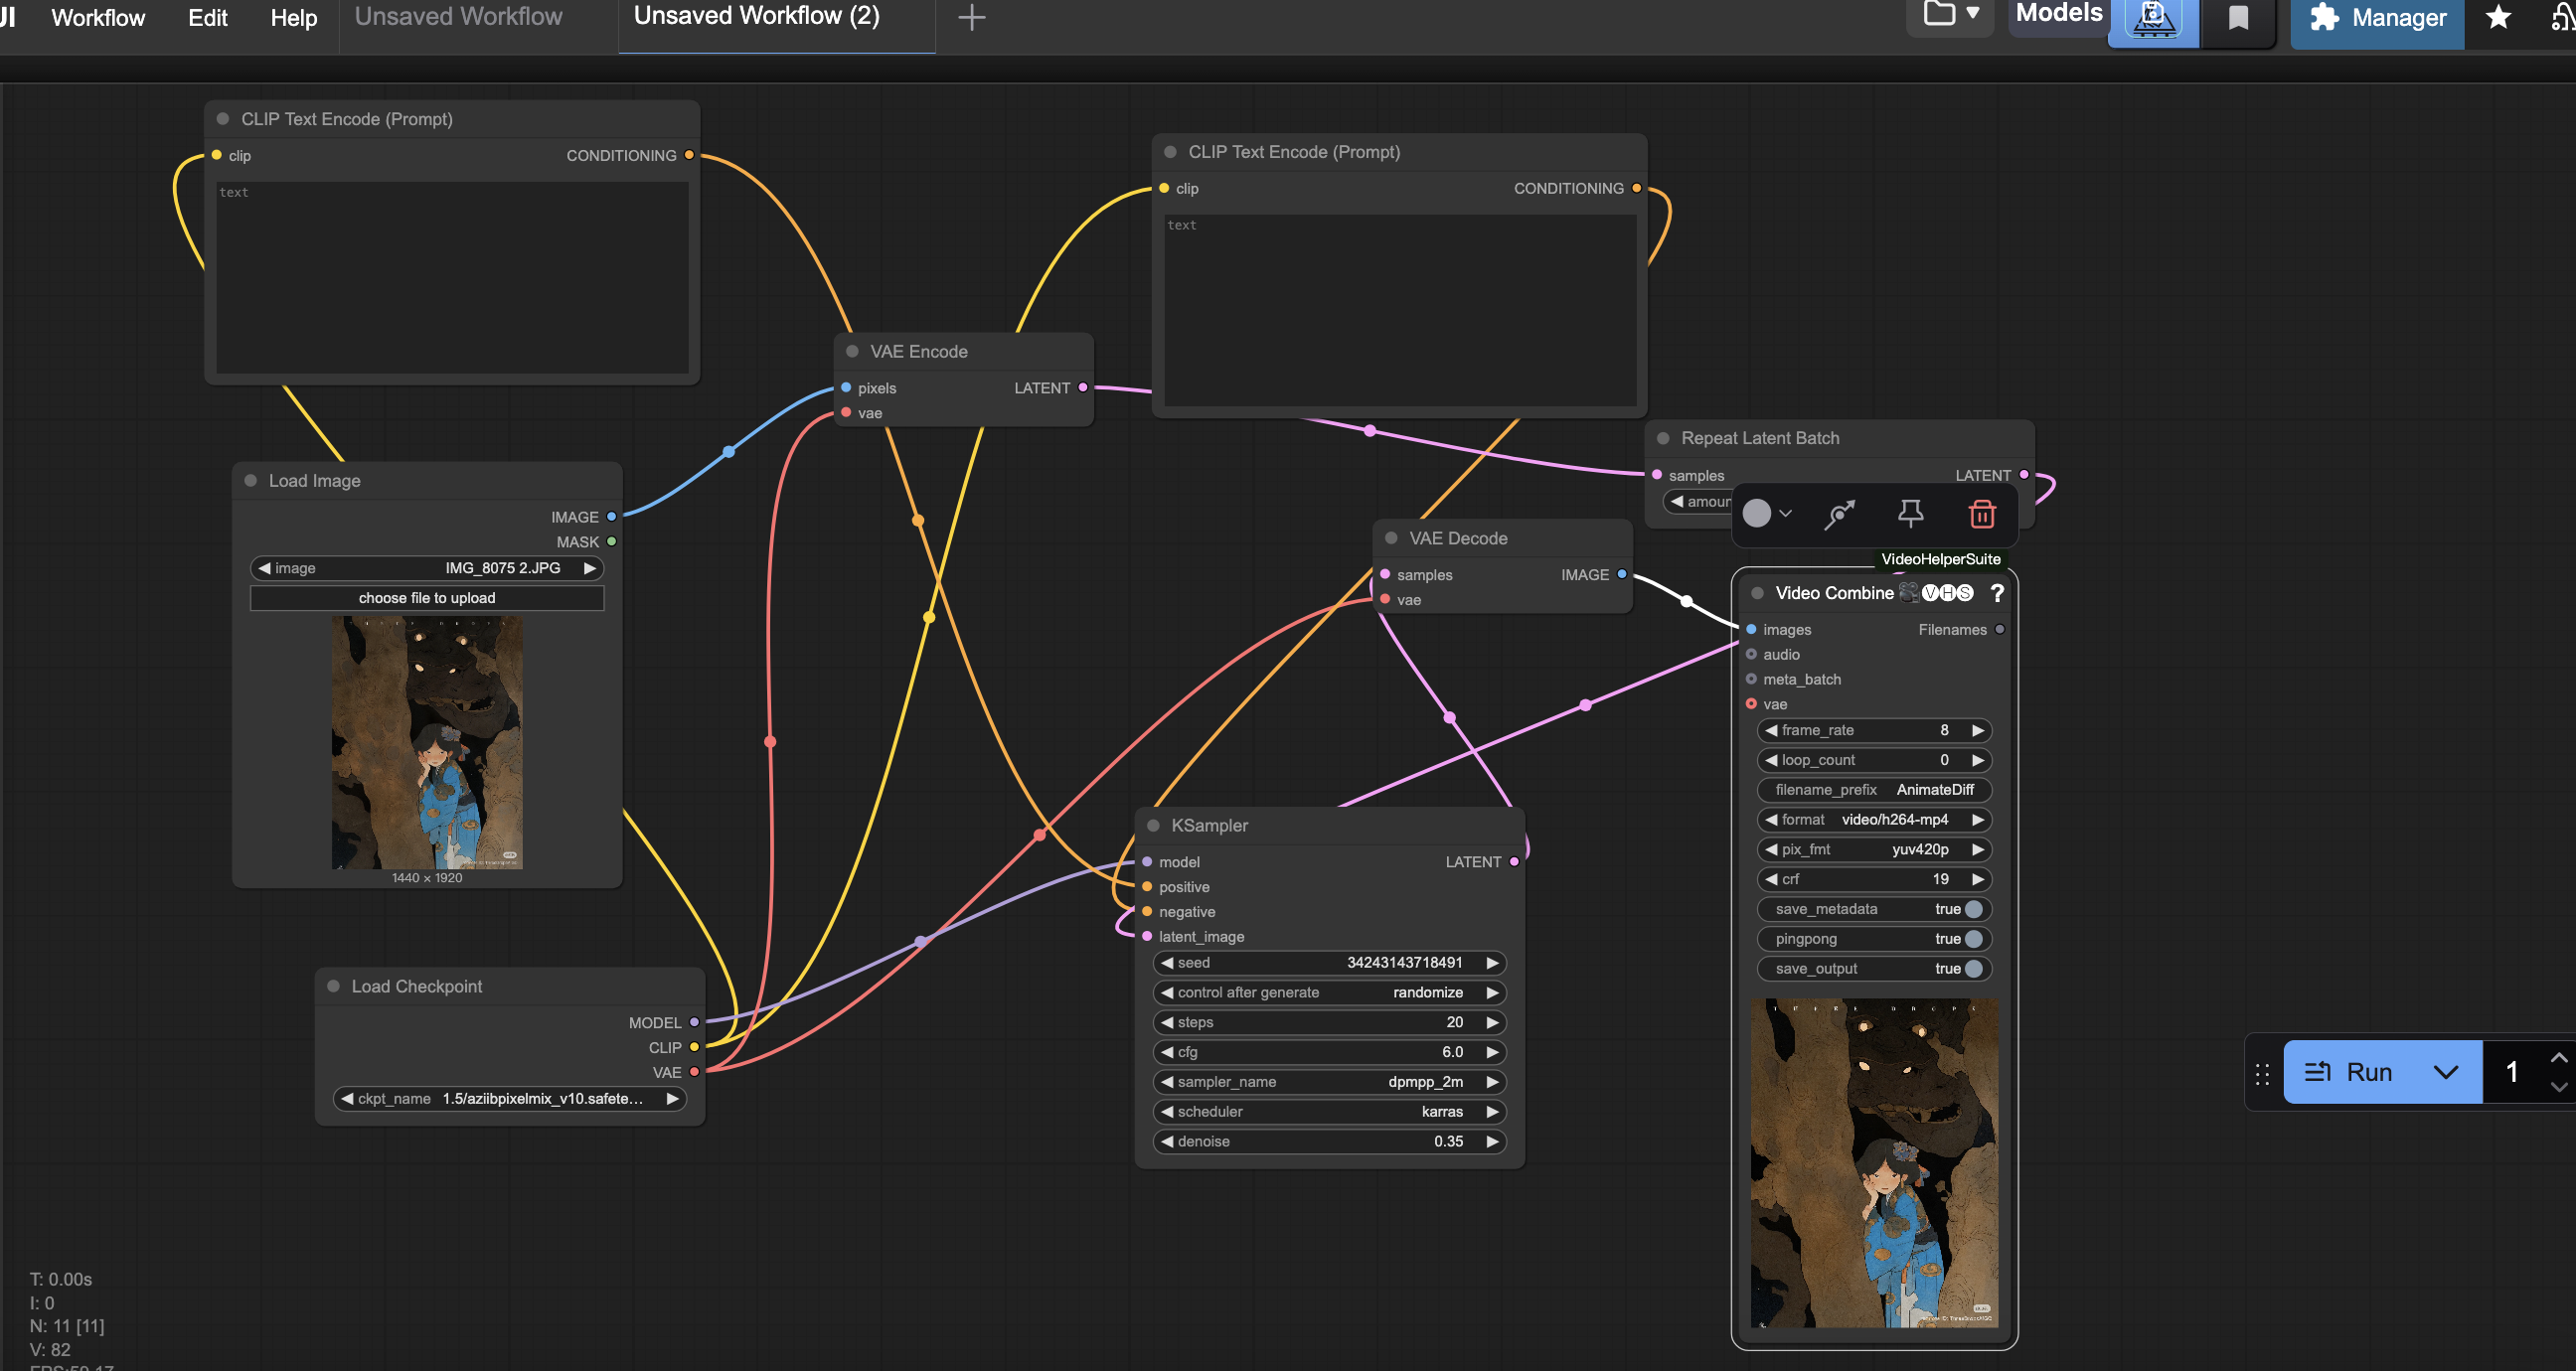Pin the selected node with pushpin icon
The width and height of the screenshot is (2576, 1371).
pyautogui.click(x=1910, y=514)
